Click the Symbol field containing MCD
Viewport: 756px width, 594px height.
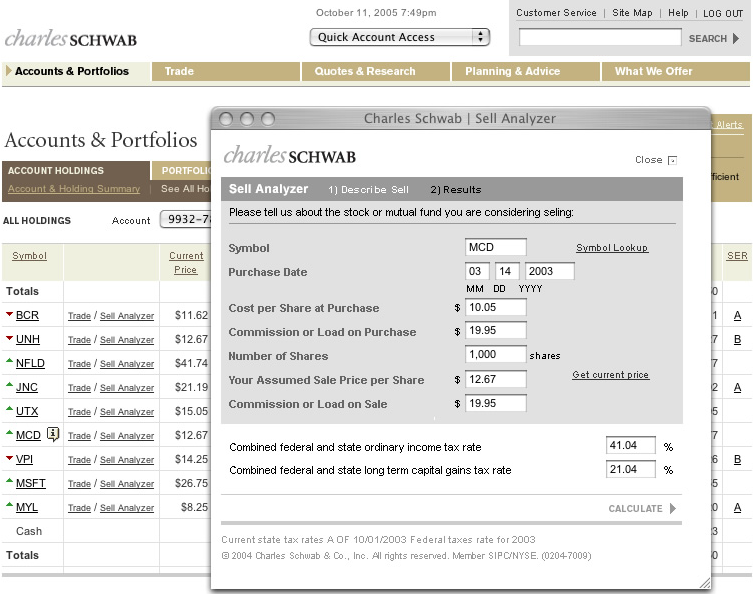click(495, 247)
